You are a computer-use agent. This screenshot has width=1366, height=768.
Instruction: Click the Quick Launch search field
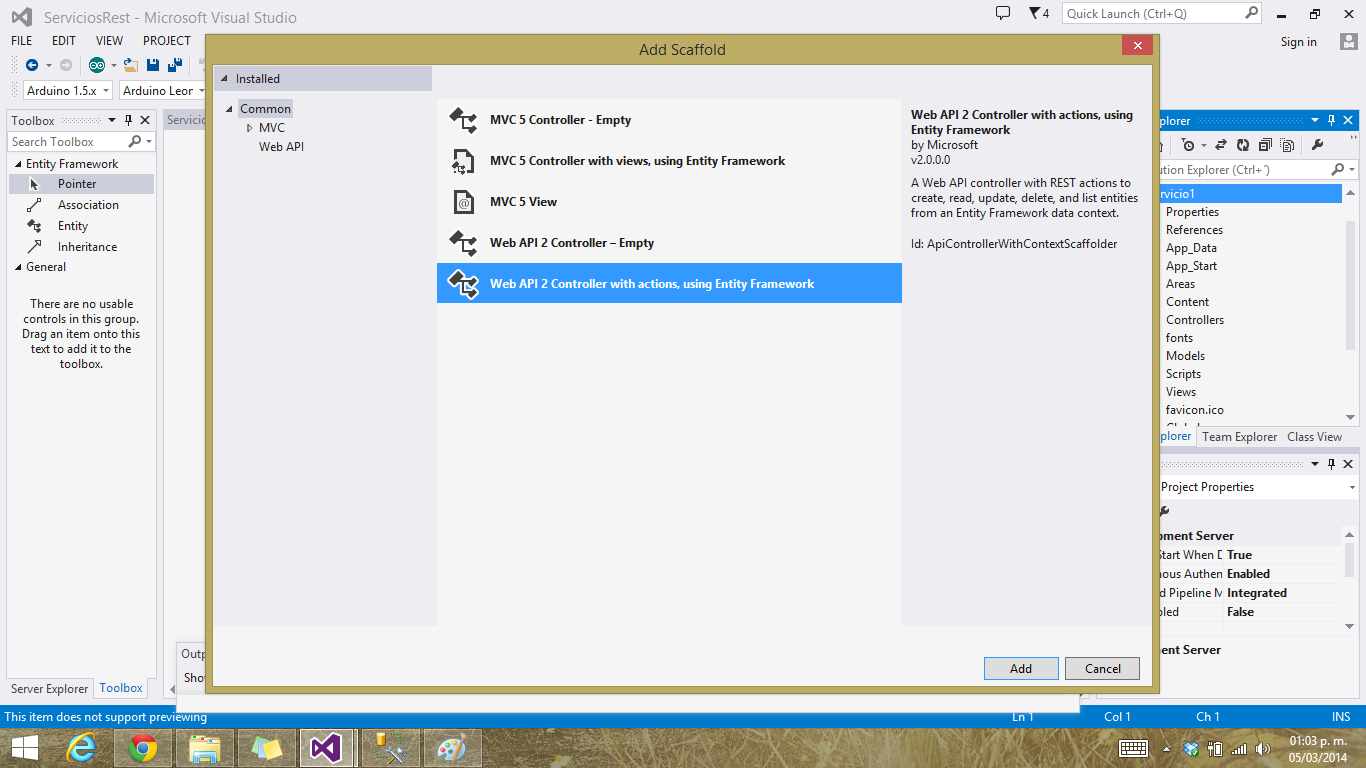click(x=1163, y=13)
